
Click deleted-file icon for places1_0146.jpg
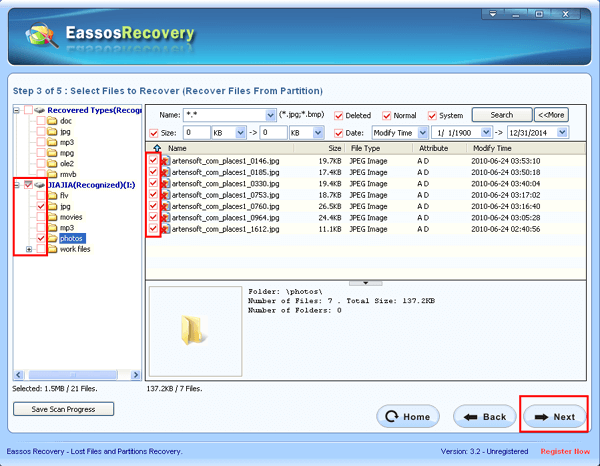[x=165, y=161]
